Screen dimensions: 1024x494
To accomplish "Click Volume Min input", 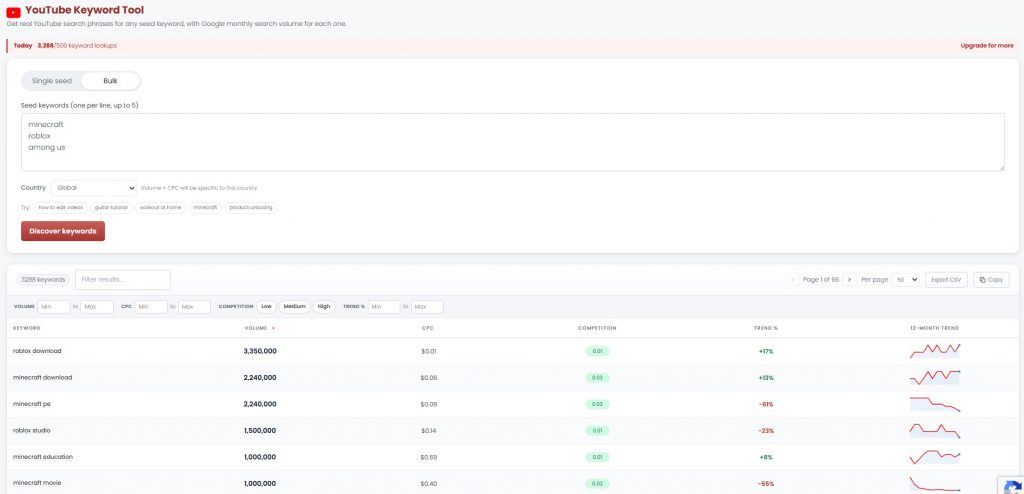I will 54,306.
